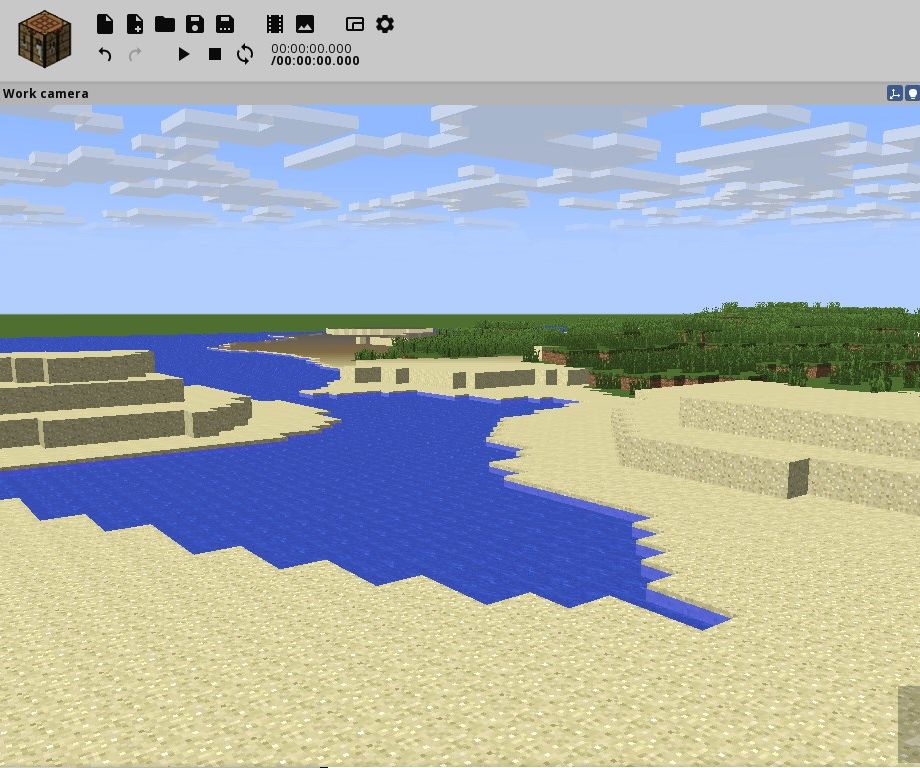920x768 pixels.
Task: Toggle the axis gizmo display
Action: (893, 92)
